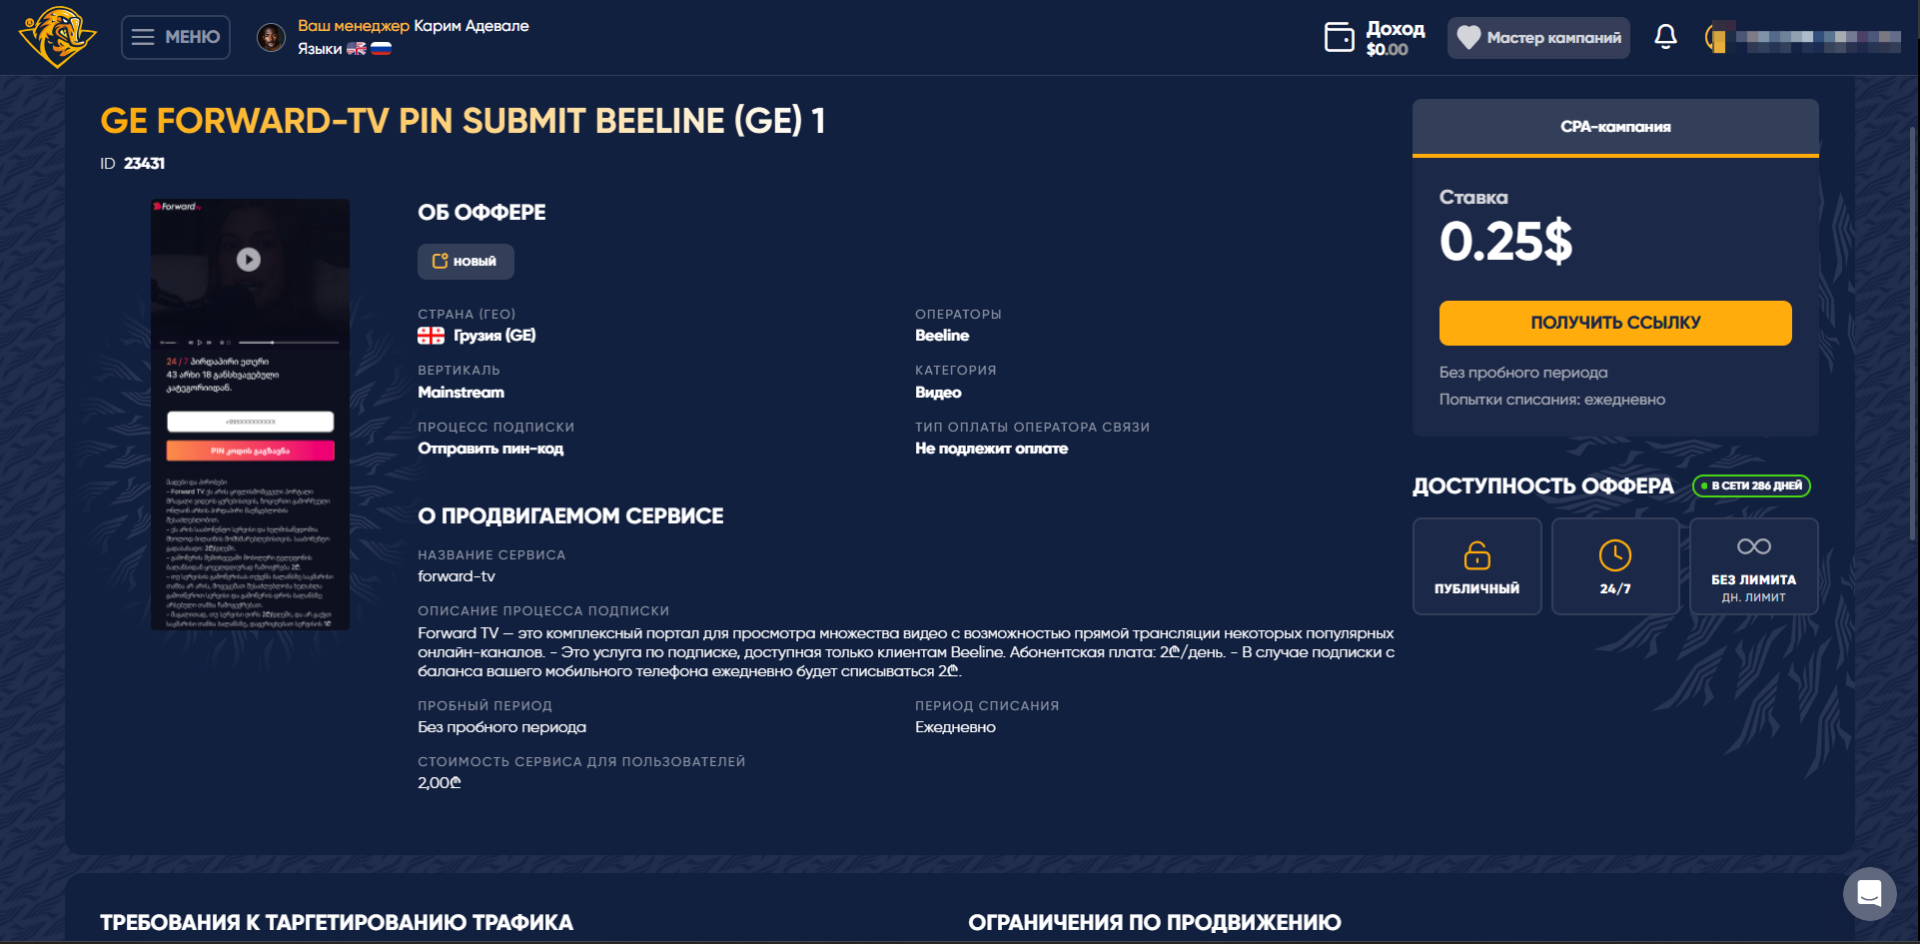The height and width of the screenshot is (944, 1920).
Task: Click the Russian flag language icon
Action: click(381, 48)
